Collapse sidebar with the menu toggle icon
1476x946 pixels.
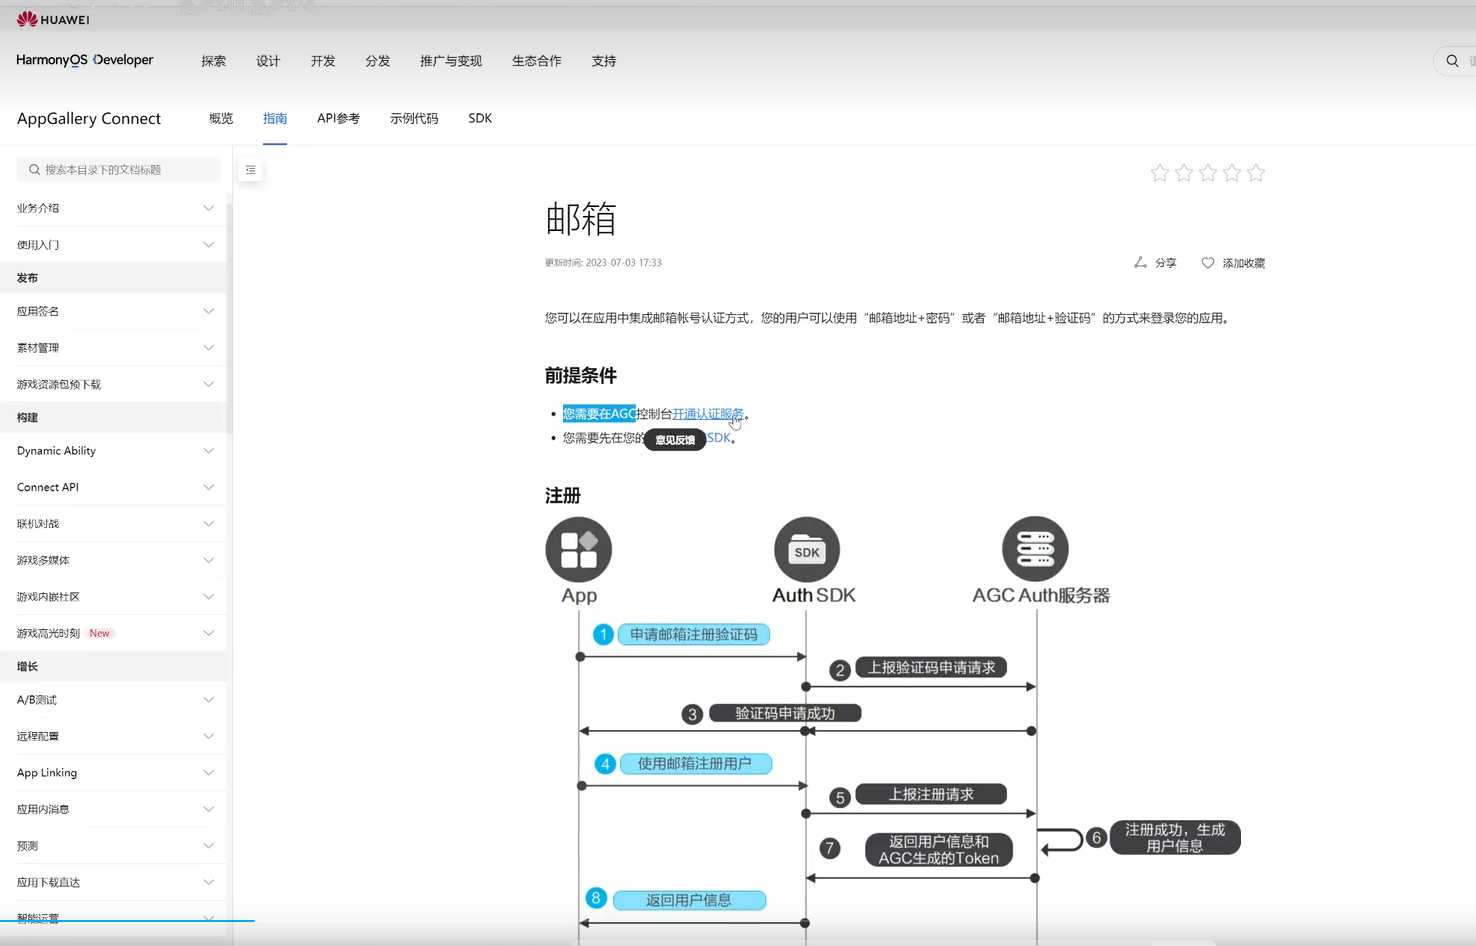[251, 170]
